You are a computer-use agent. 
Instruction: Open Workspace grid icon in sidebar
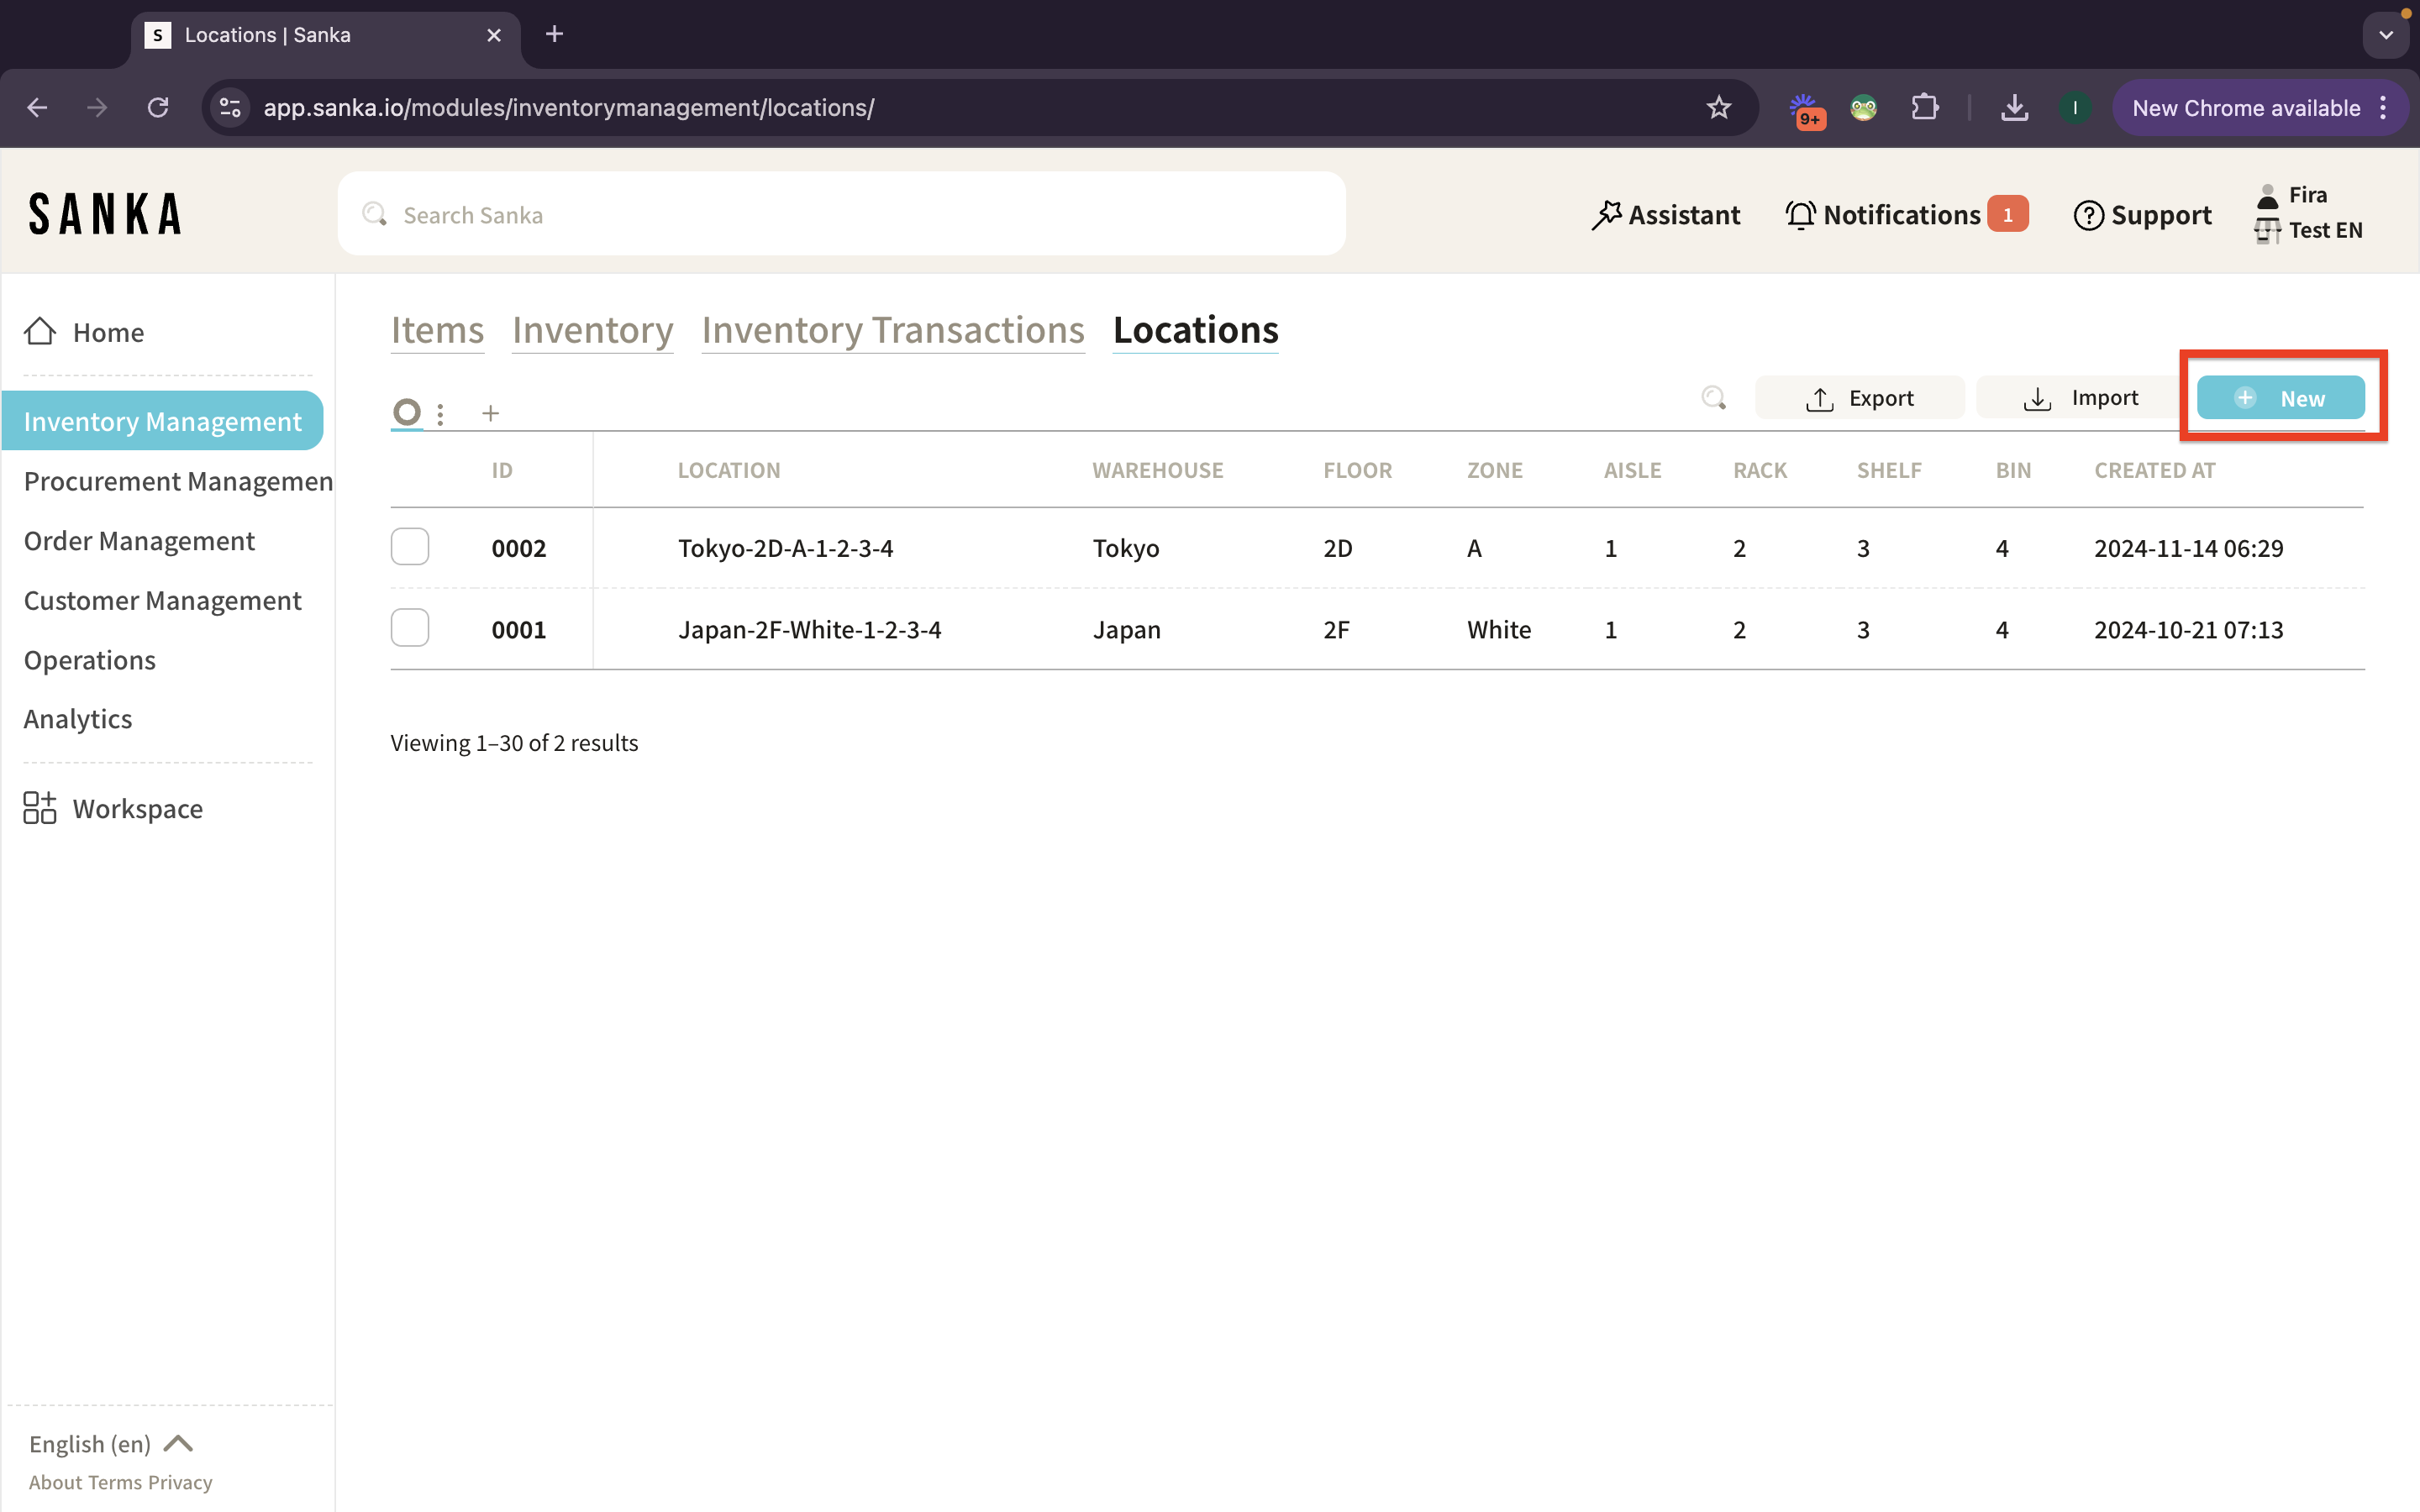point(40,808)
